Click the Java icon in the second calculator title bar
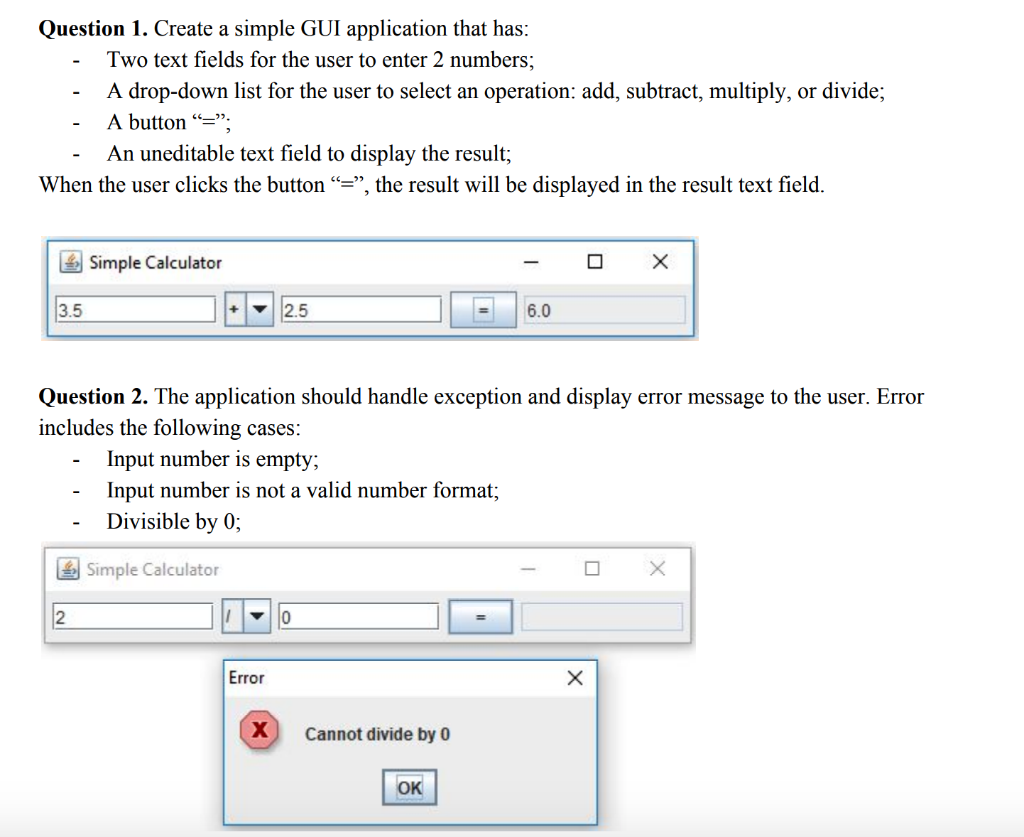Screen dimensions: 1024x837 69,569
